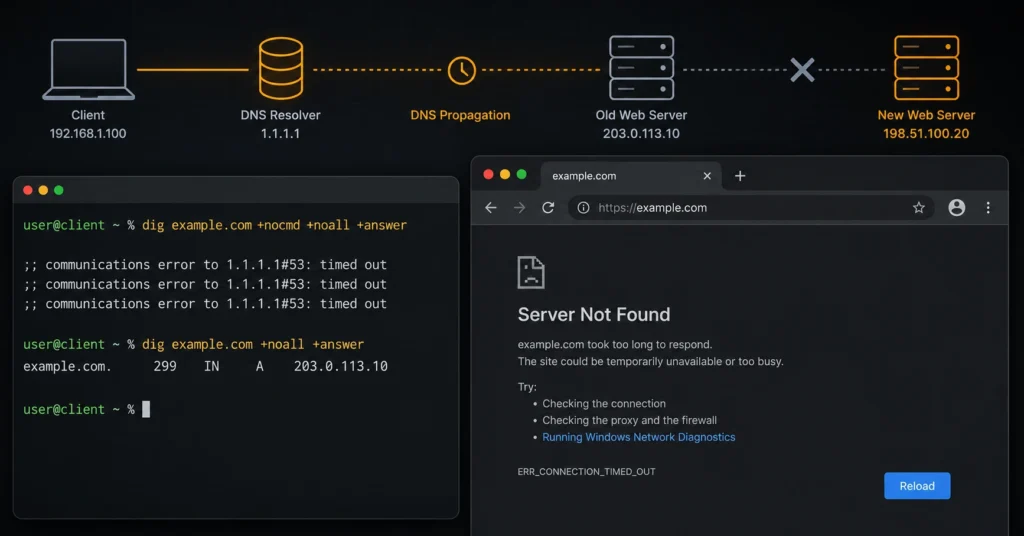1024x536 pixels.
Task: Open site info icon in address bar
Action: point(583,208)
